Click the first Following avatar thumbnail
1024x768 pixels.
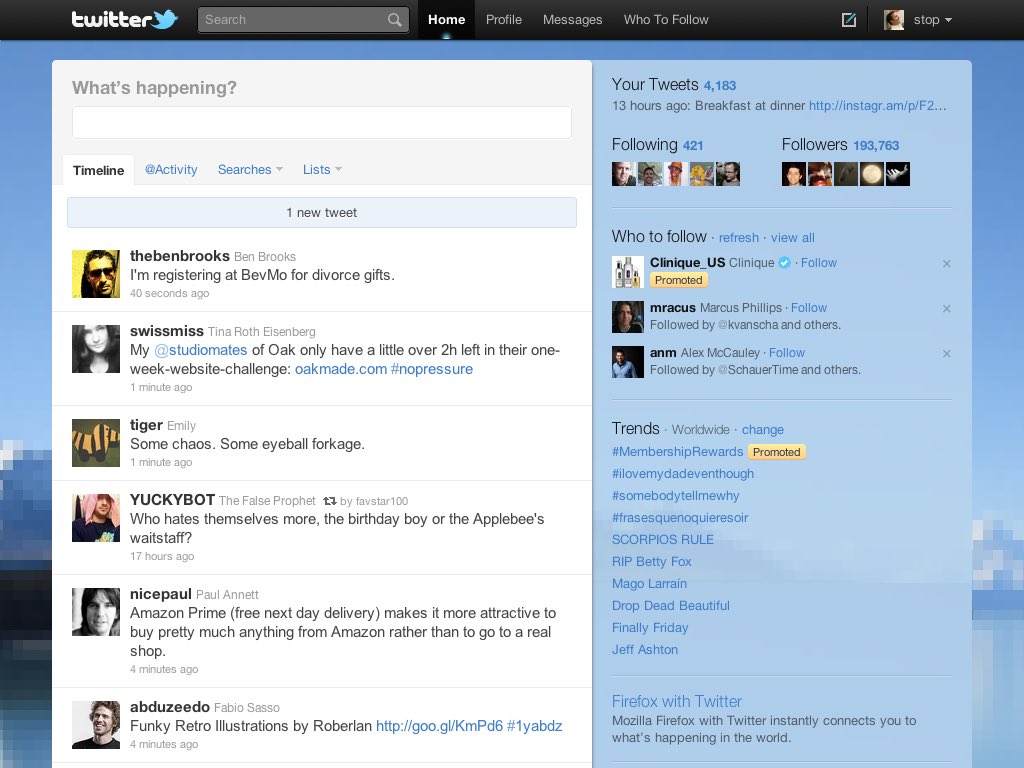624,174
